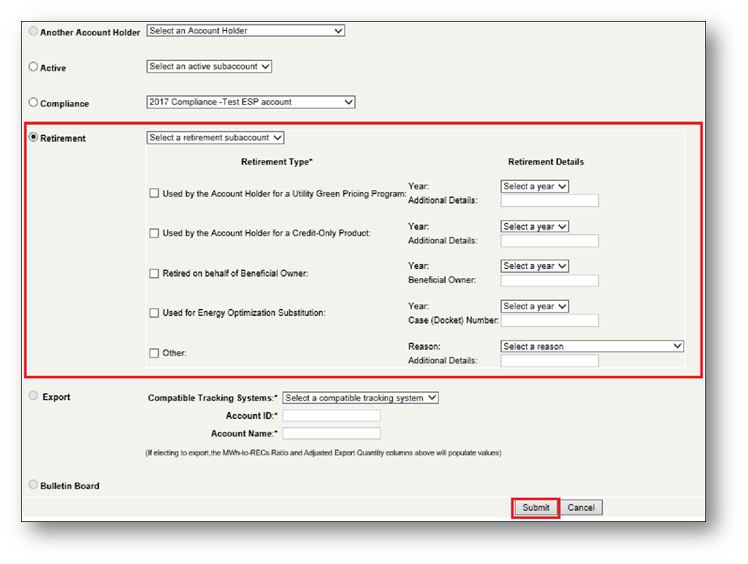Open the compatible tracking system dropdown
The width and height of the screenshot is (748, 564).
tap(361, 398)
